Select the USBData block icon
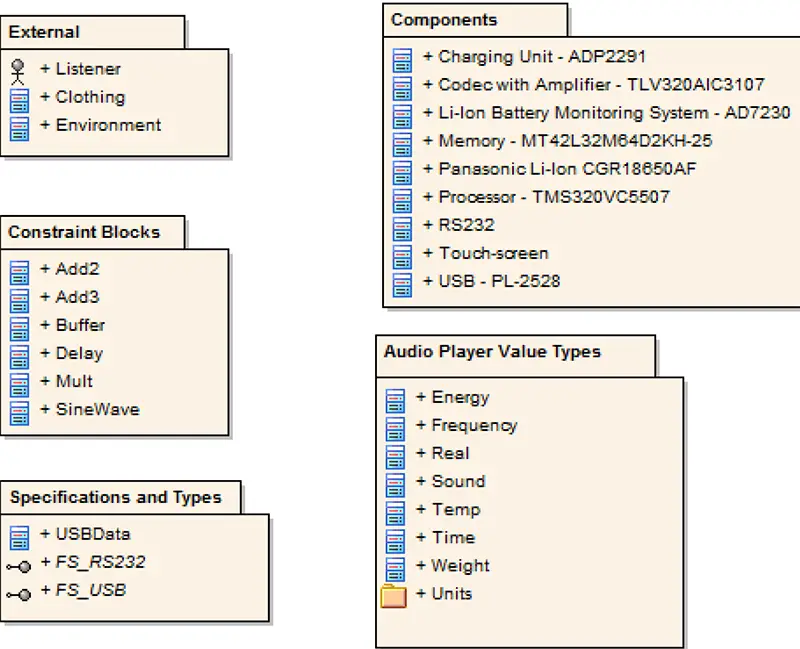Screen dimensions: 800x649 [x=19, y=538]
